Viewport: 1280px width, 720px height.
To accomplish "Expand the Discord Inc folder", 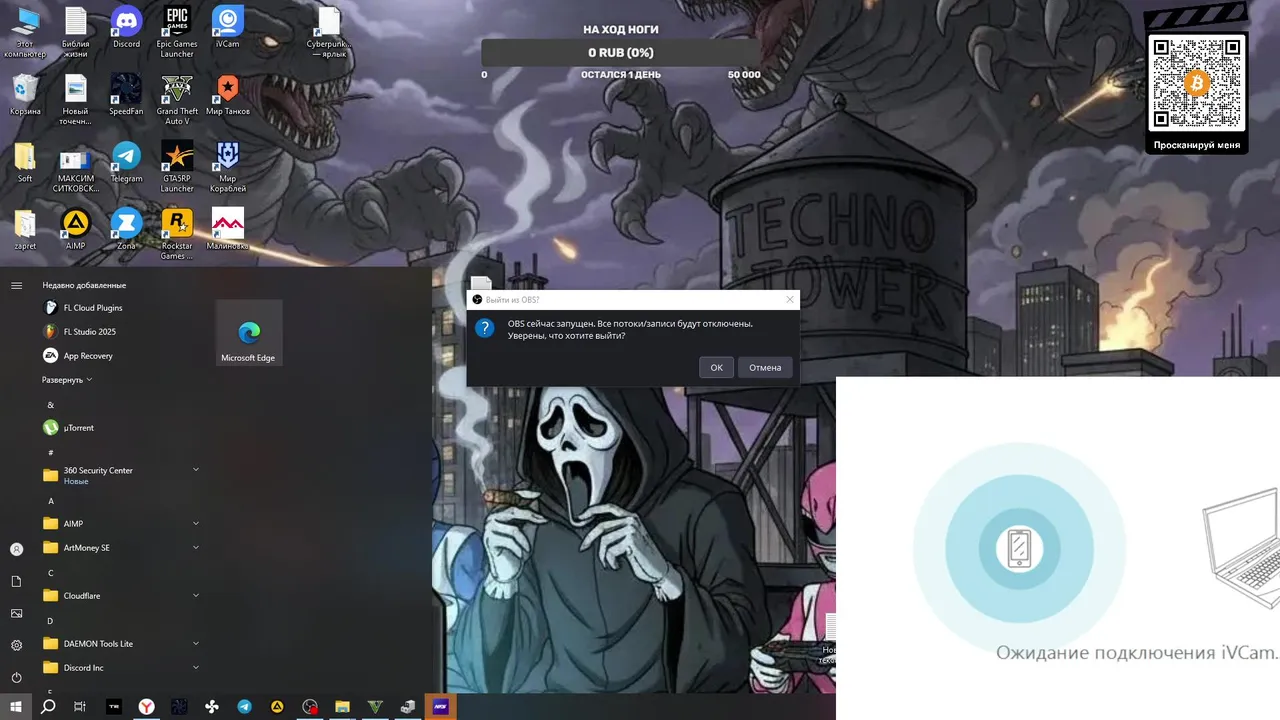I will tap(120, 667).
